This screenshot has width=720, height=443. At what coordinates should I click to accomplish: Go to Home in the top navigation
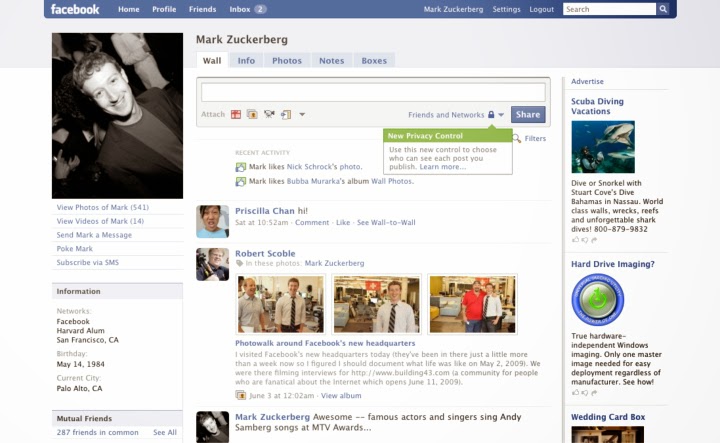[x=129, y=9]
